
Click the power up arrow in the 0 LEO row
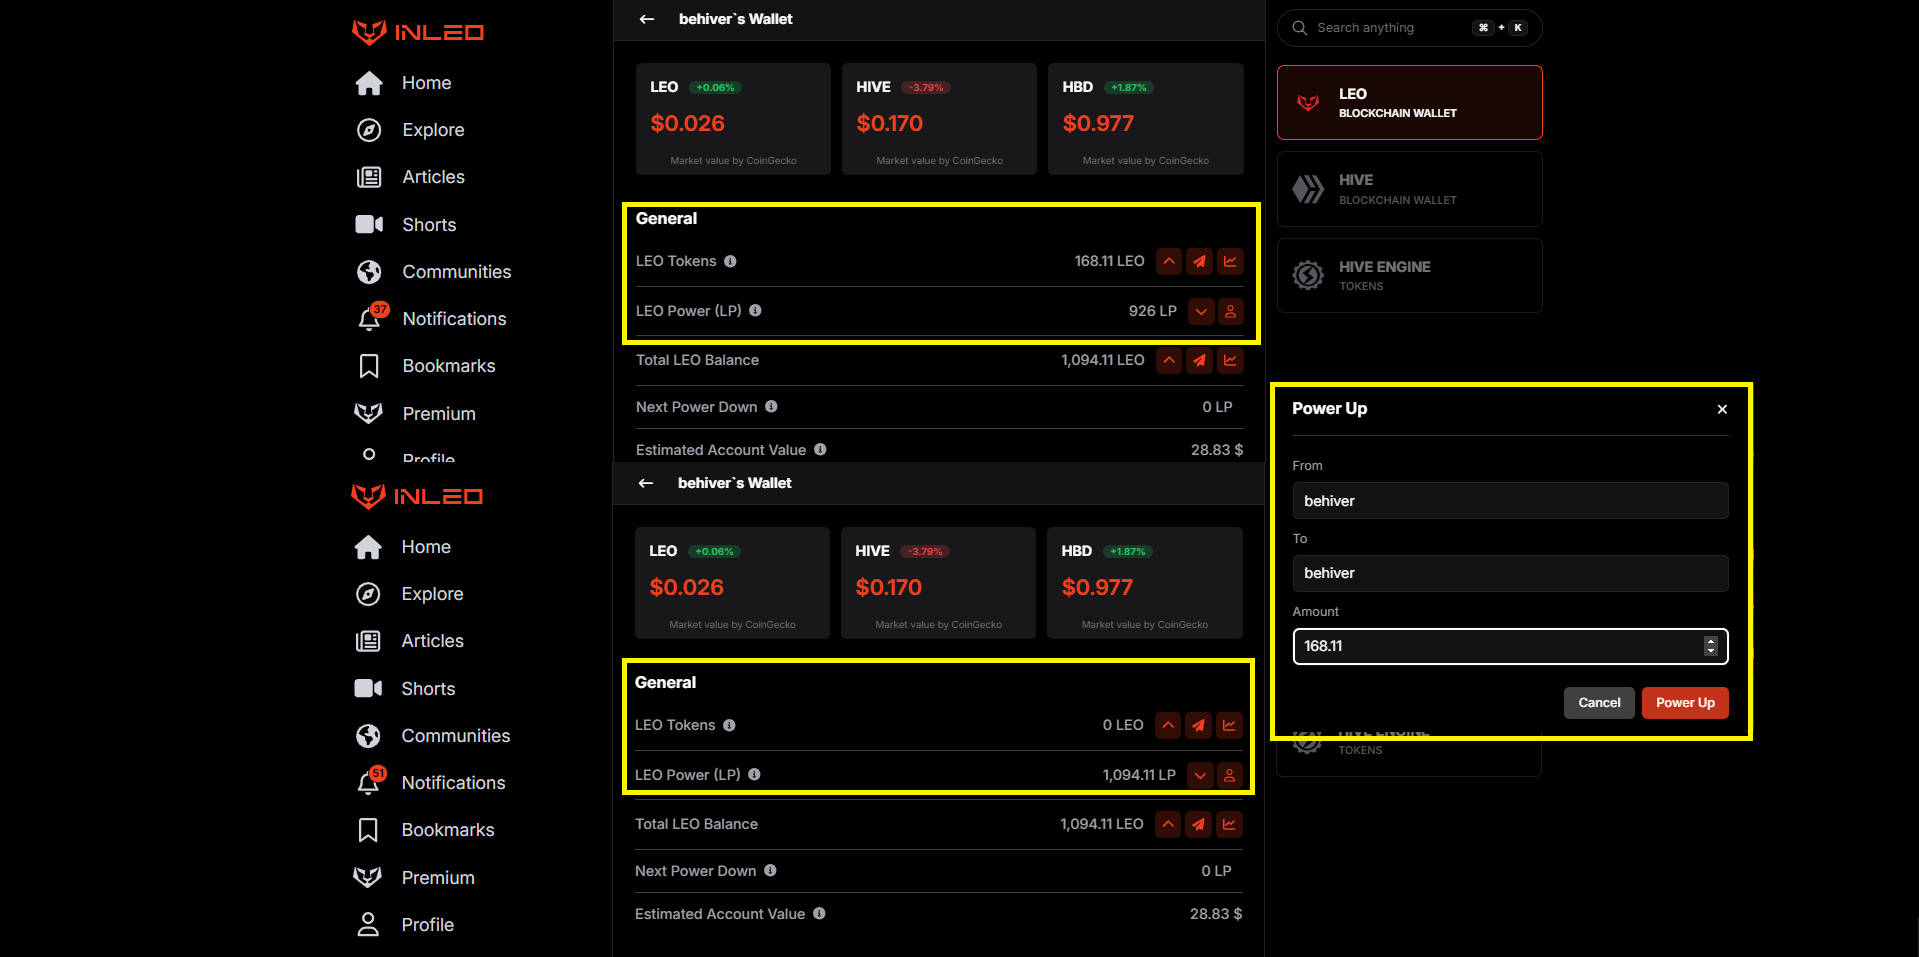[1168, 726]
